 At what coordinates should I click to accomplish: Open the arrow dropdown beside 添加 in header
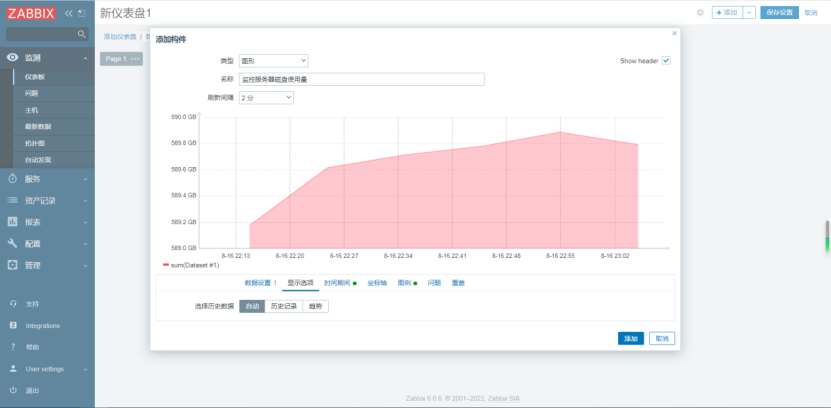coord(749,13)
